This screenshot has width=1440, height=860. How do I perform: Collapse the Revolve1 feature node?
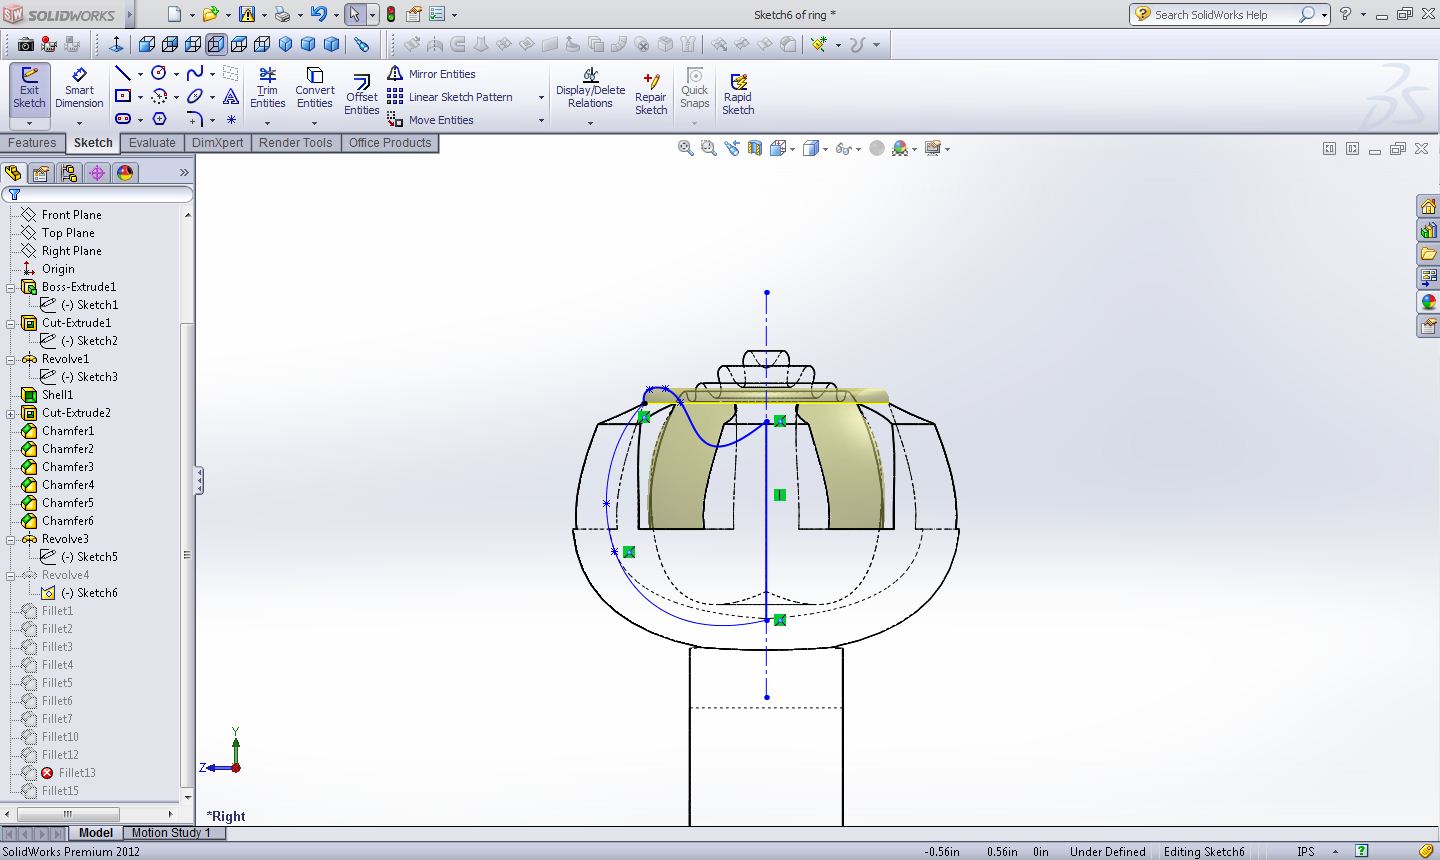point(11,359)
